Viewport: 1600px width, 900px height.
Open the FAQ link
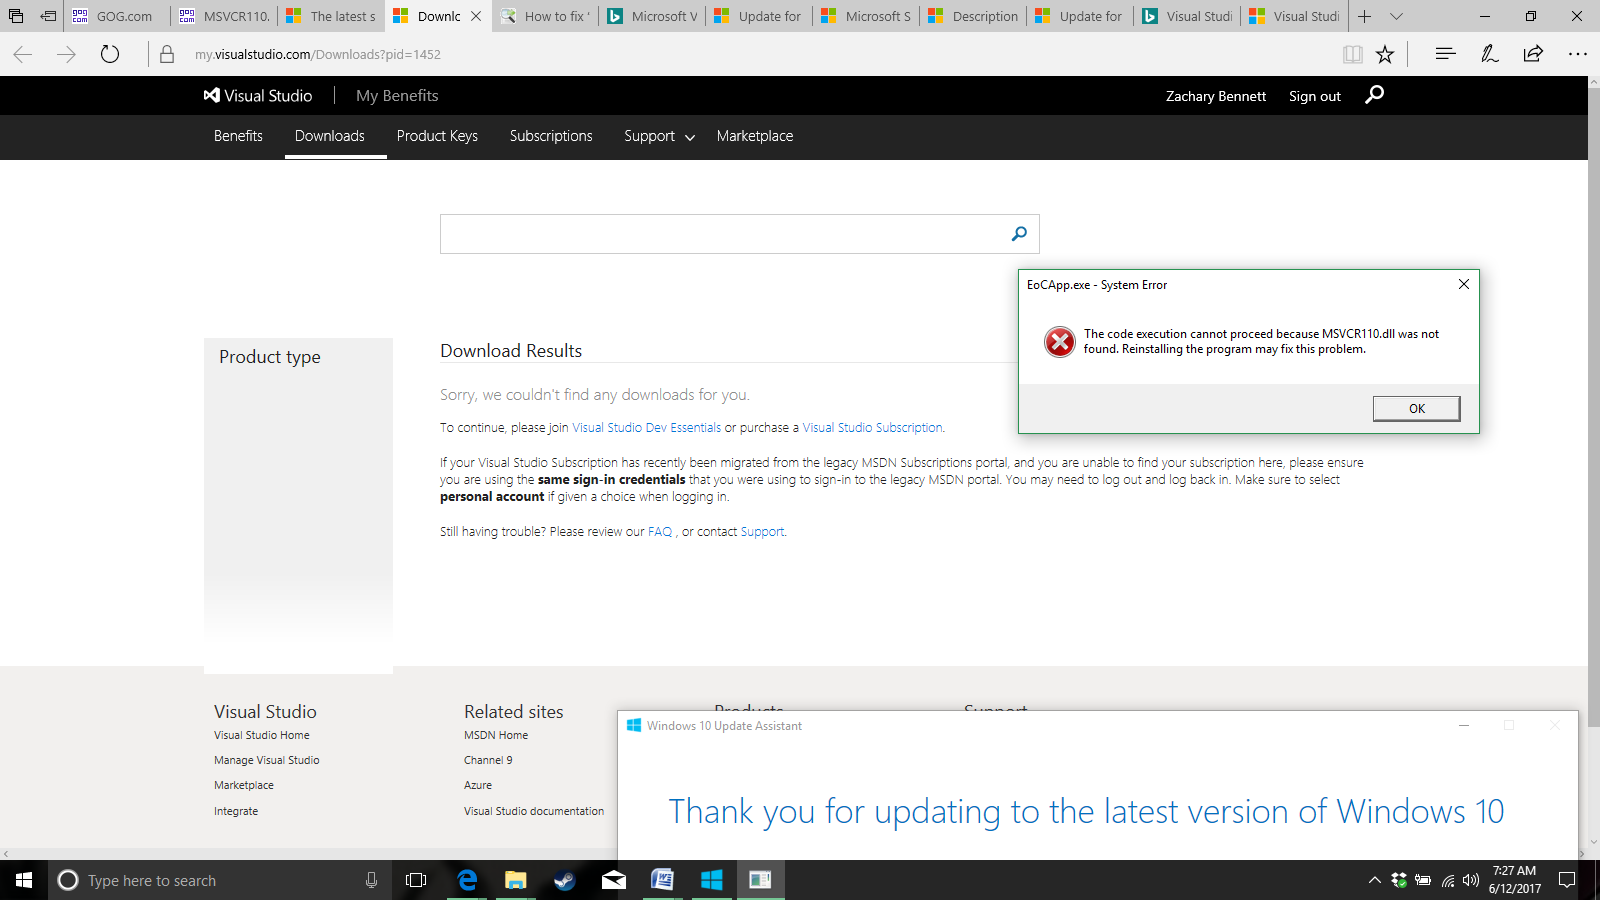(x=660, y=532)
